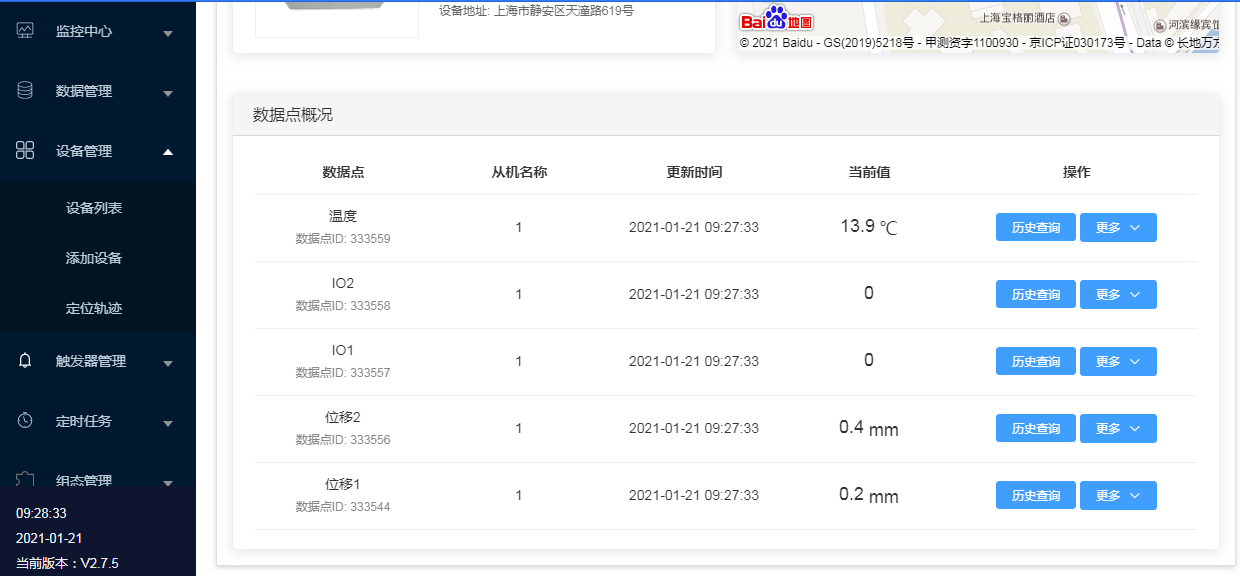This screenshot has height=576, width=1240.
Task: Collapse the 设备管理 menu arrow
Action: pyautogui.click(x=168, y=152)
